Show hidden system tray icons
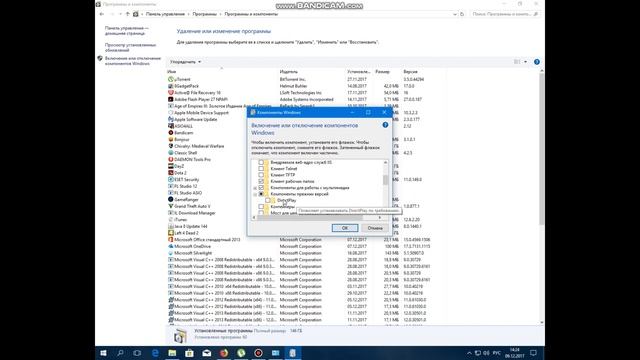This screenshot has height=360, width=640. coord(469,353)
